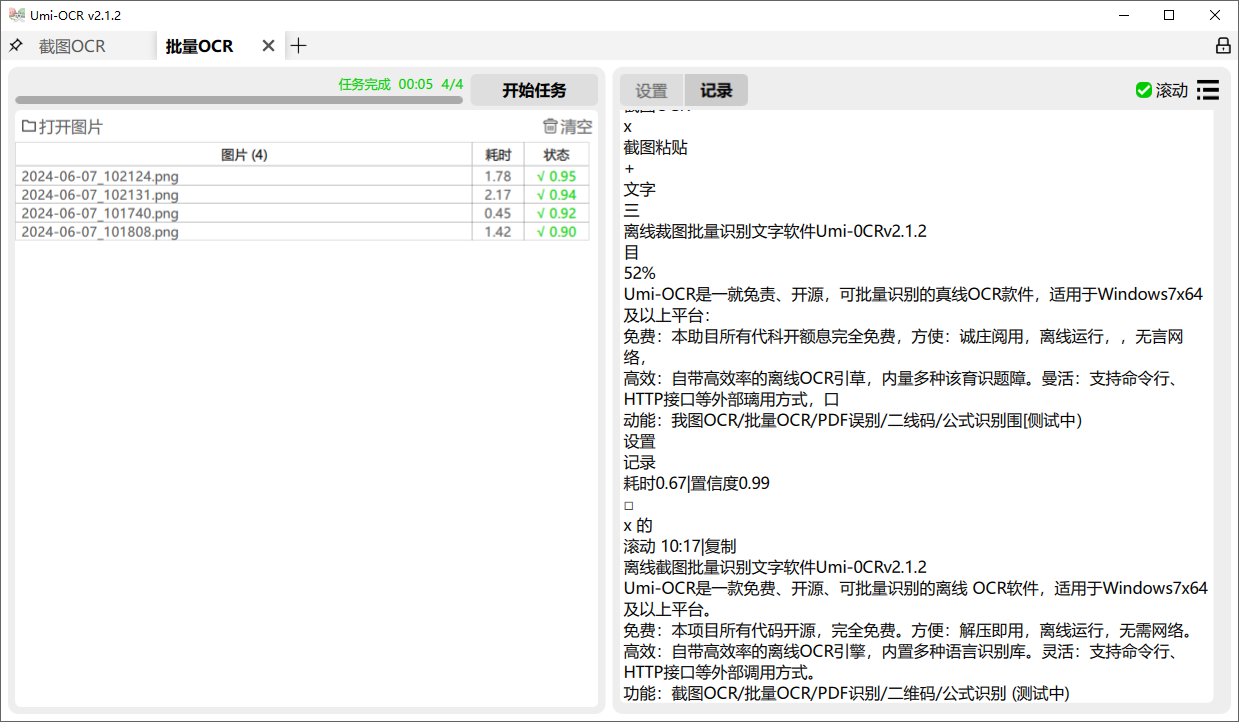Click time cell showing 2.17
Screen dimensions: 1239x722
[498, 195]
